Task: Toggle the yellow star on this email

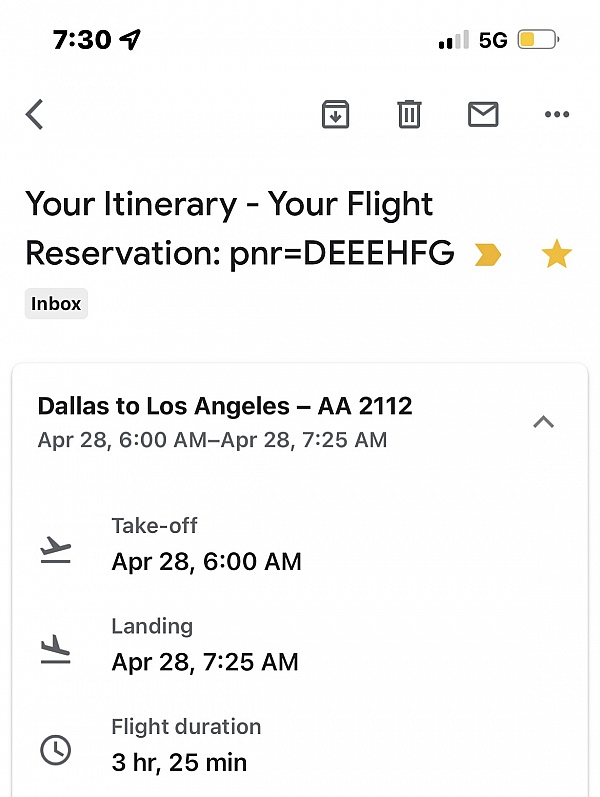Action: [556, 253]
